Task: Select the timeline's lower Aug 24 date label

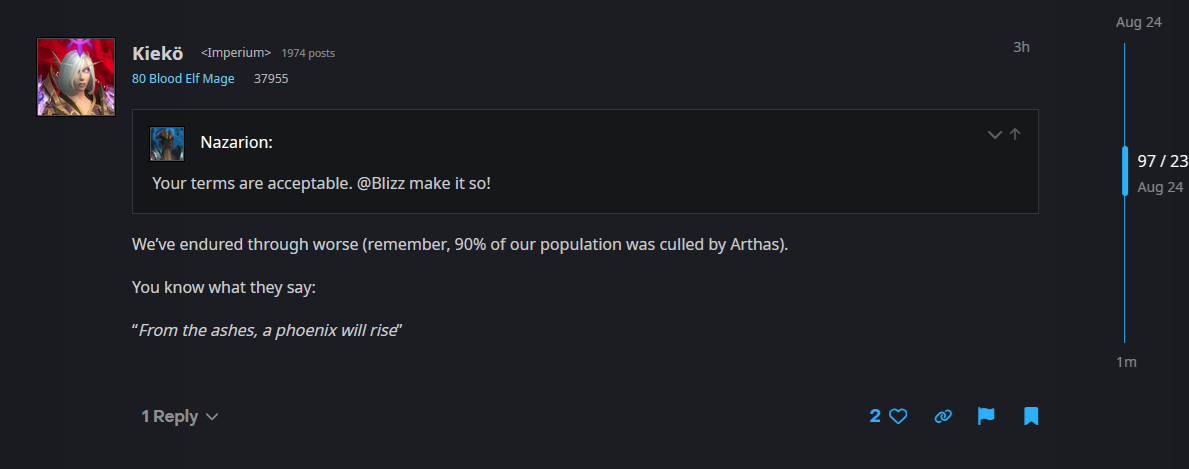Action: 1160,187
